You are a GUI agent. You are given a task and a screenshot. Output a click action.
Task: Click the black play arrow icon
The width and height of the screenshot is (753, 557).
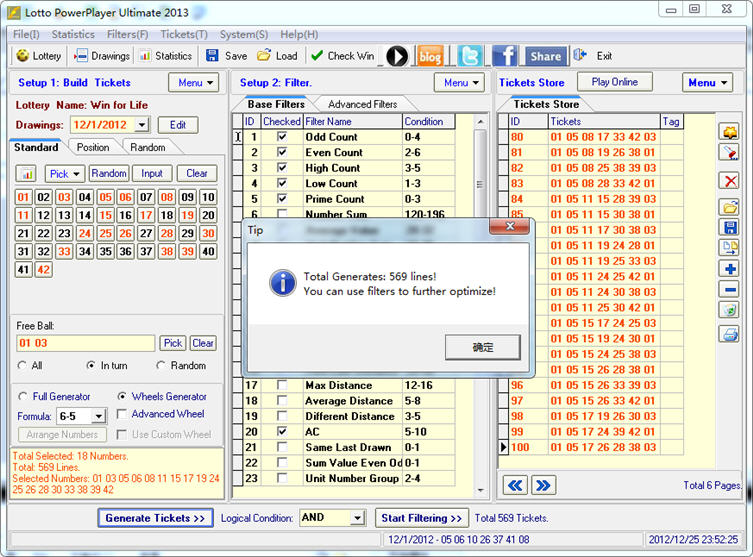pyautogui.click(x=397, y=57)
